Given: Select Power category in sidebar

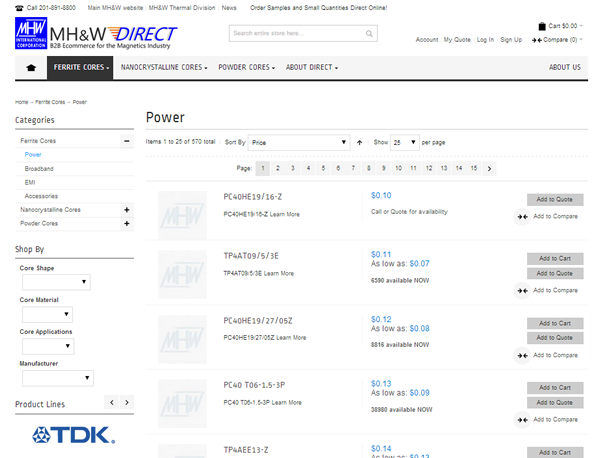Looking at the screenshot, I should pos(33,155).
